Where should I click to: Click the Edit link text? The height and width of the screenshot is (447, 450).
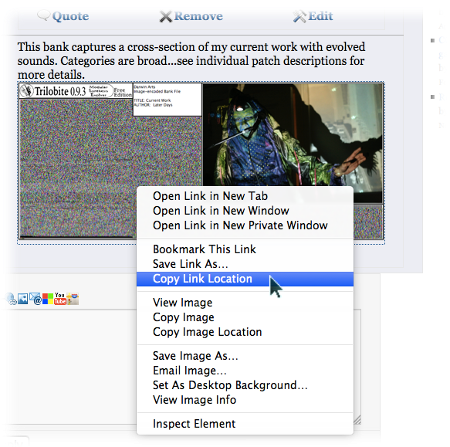320,16
